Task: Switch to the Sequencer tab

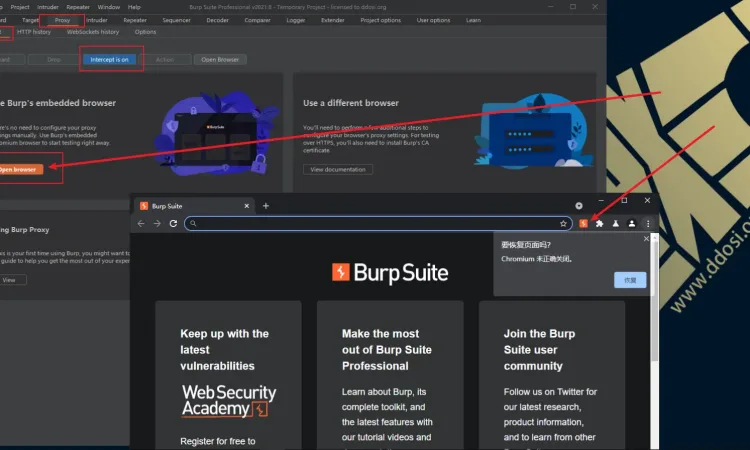Action: [x=176, y=20]
